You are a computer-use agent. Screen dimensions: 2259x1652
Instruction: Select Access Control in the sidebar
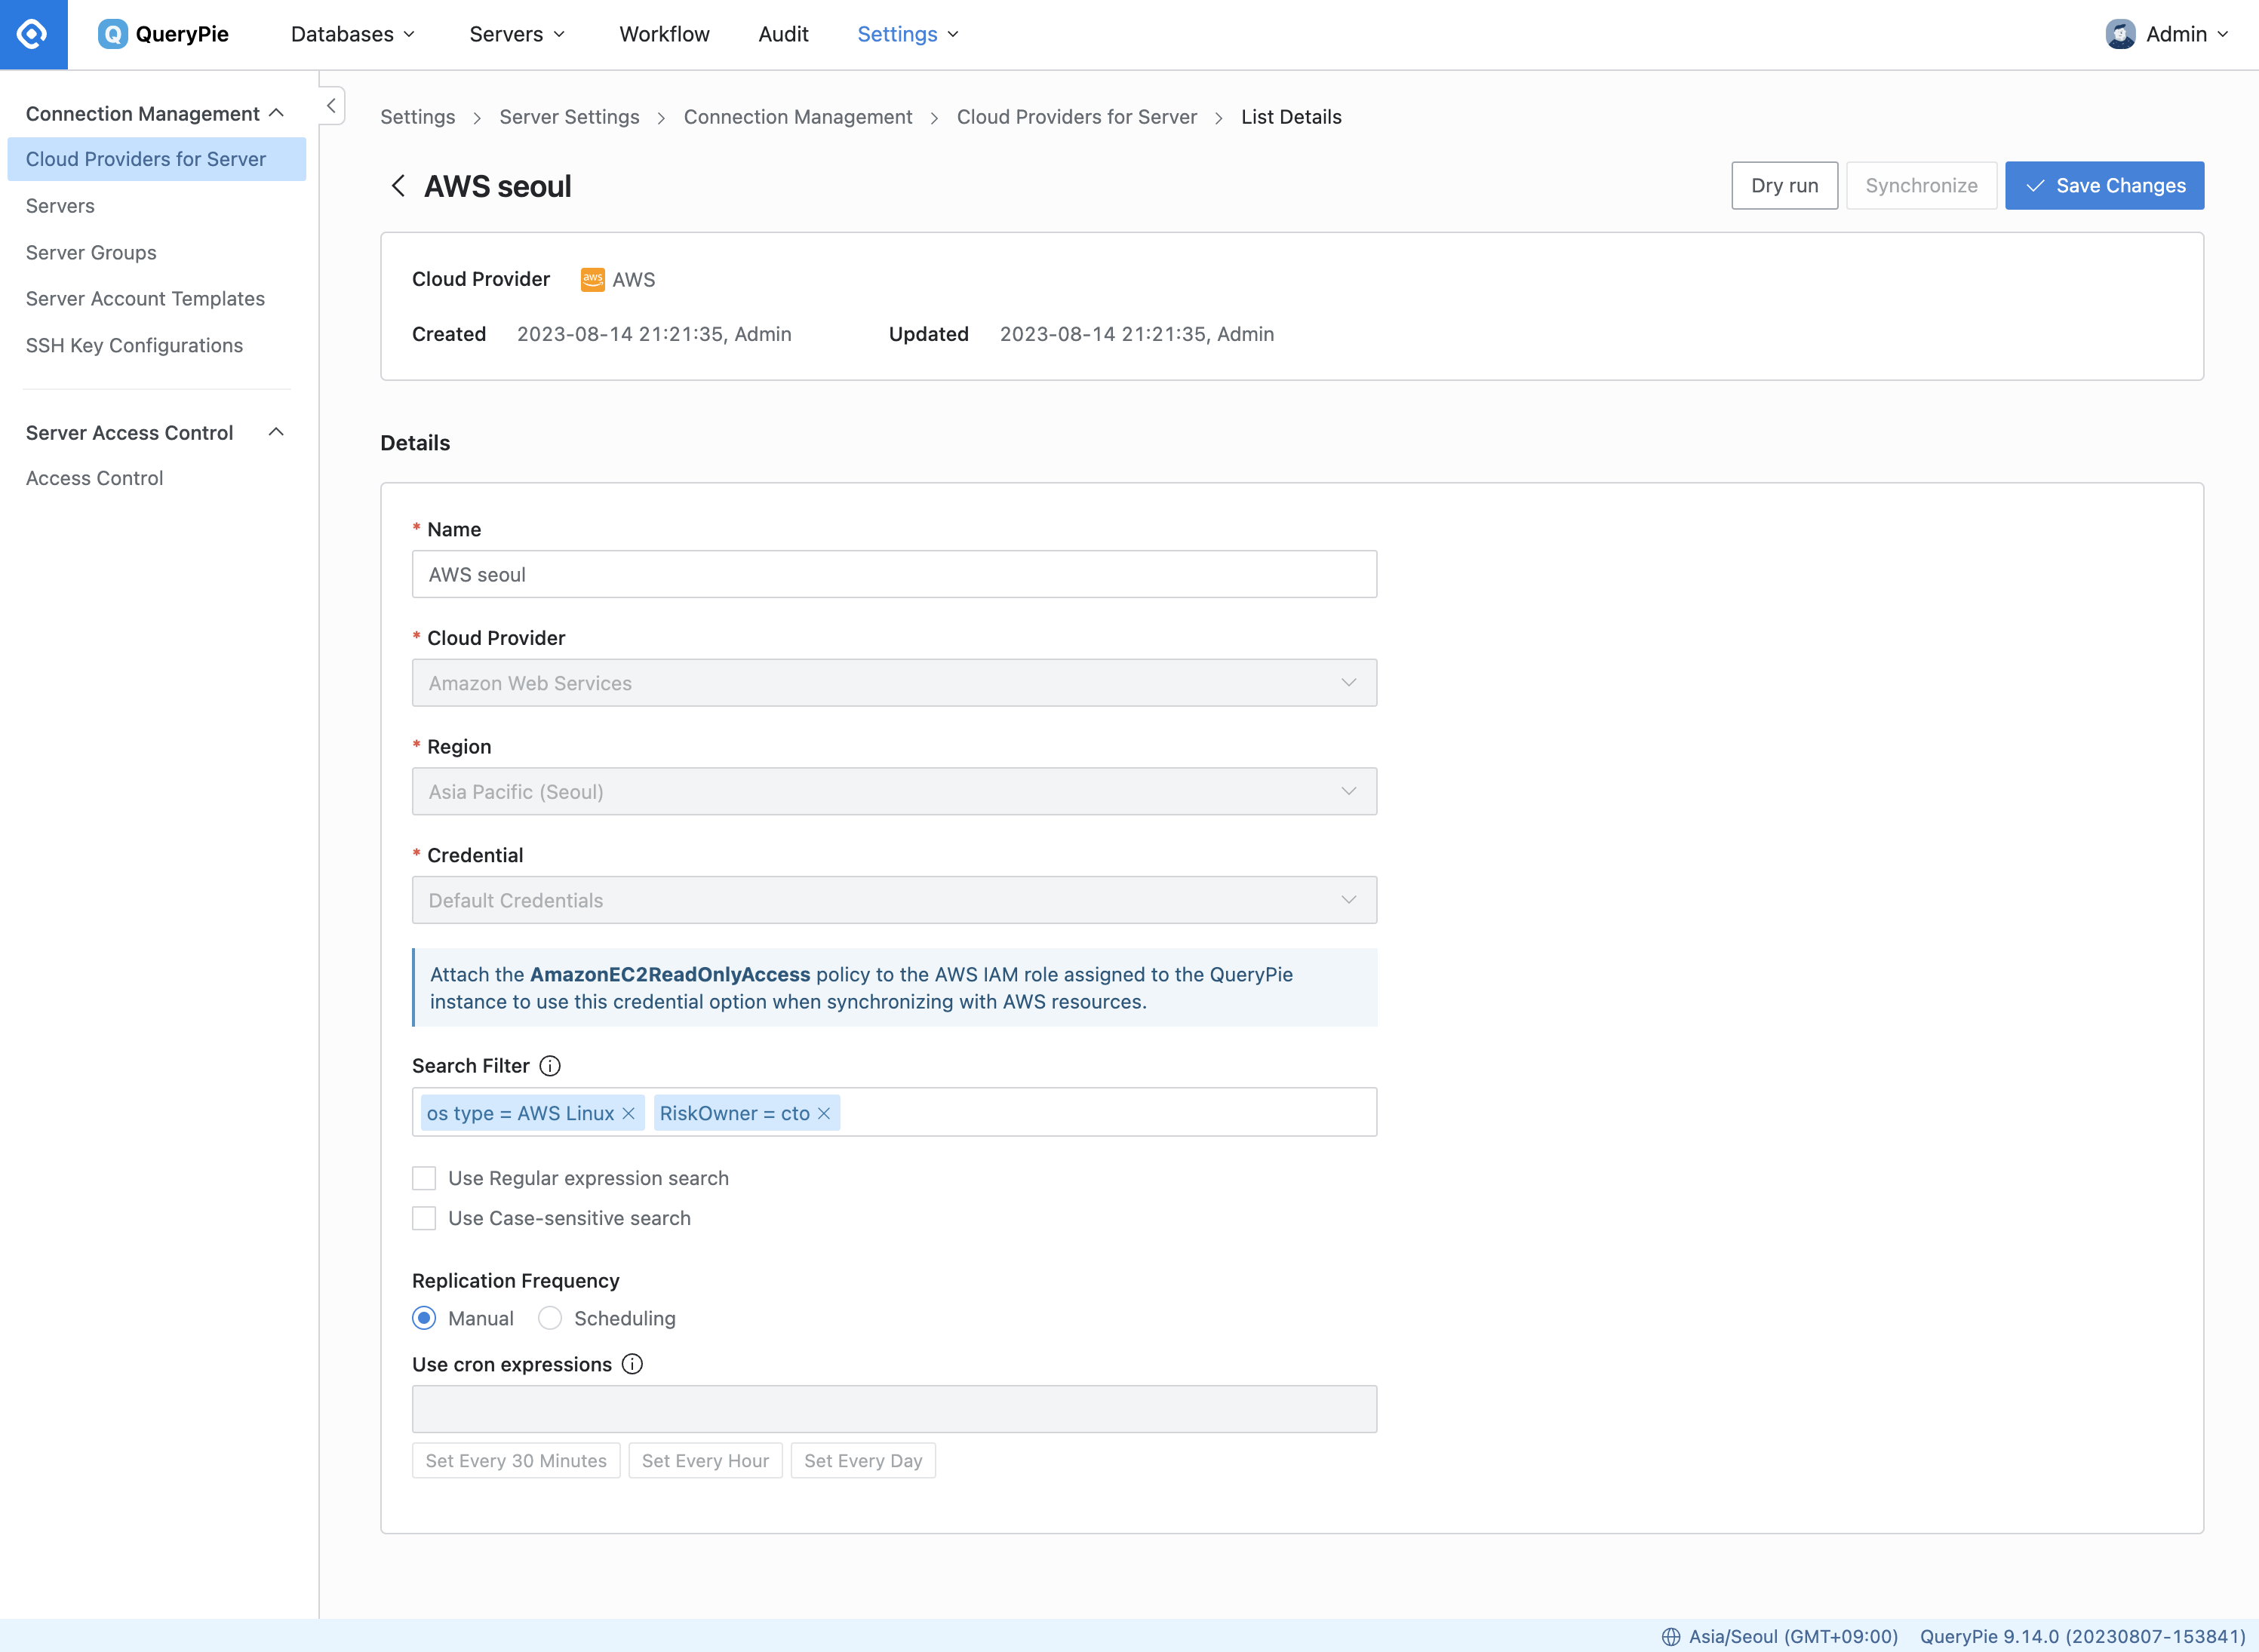(94, 478)
